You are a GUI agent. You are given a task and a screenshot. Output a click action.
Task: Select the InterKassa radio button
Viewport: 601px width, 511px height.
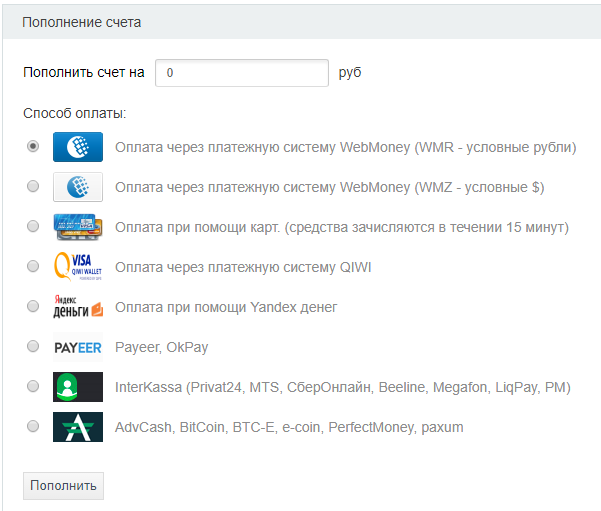[x=33, y=386]
